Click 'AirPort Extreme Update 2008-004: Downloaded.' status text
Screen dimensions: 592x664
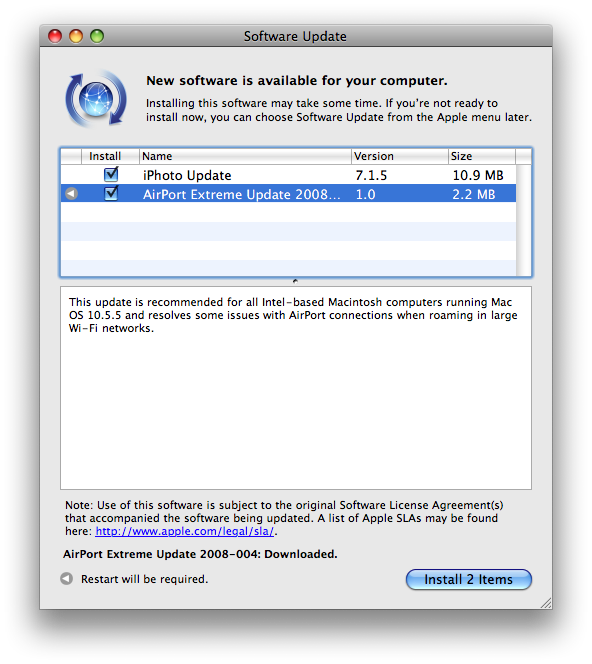coord(200,554)
